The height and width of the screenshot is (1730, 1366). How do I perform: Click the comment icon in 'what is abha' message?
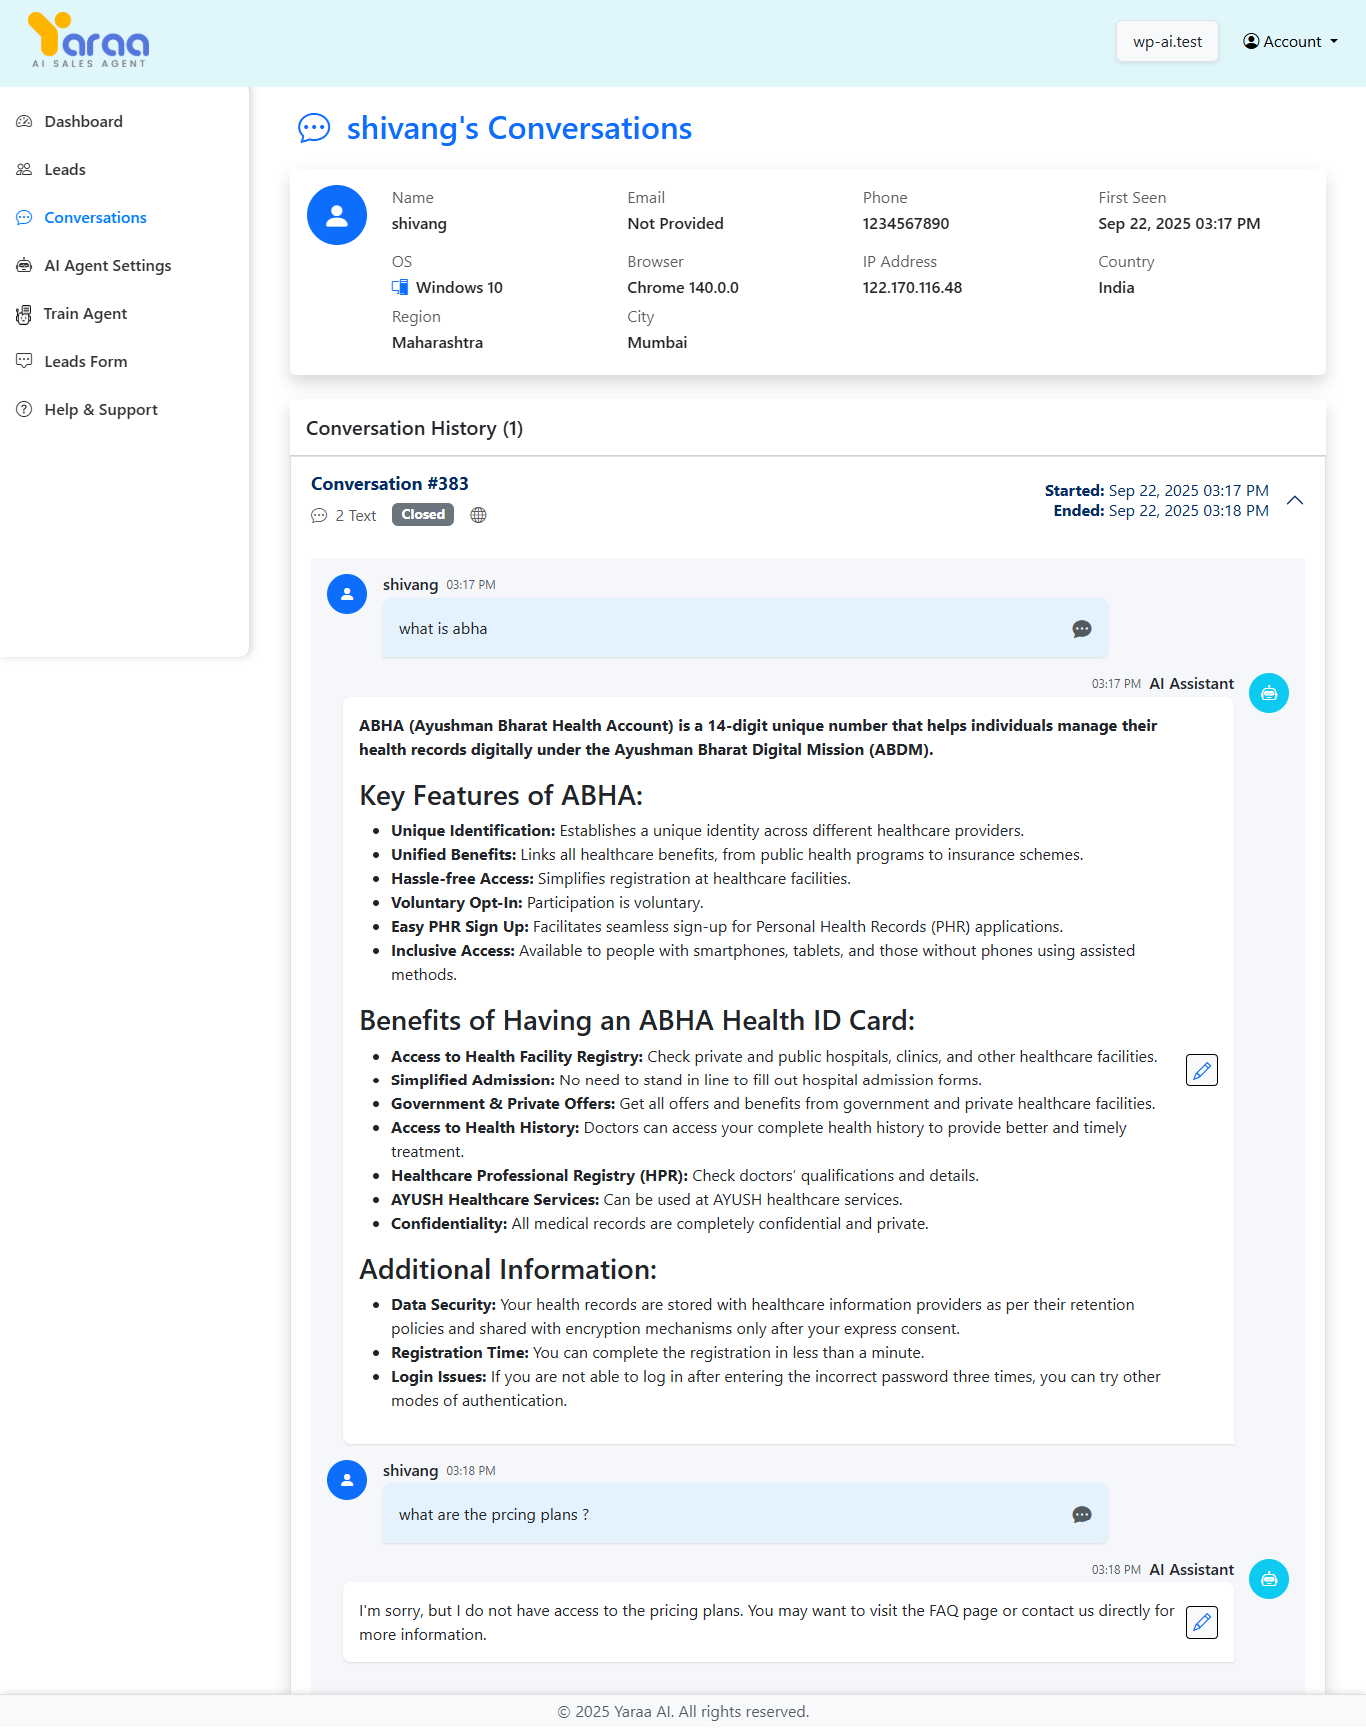point(1082,629)
